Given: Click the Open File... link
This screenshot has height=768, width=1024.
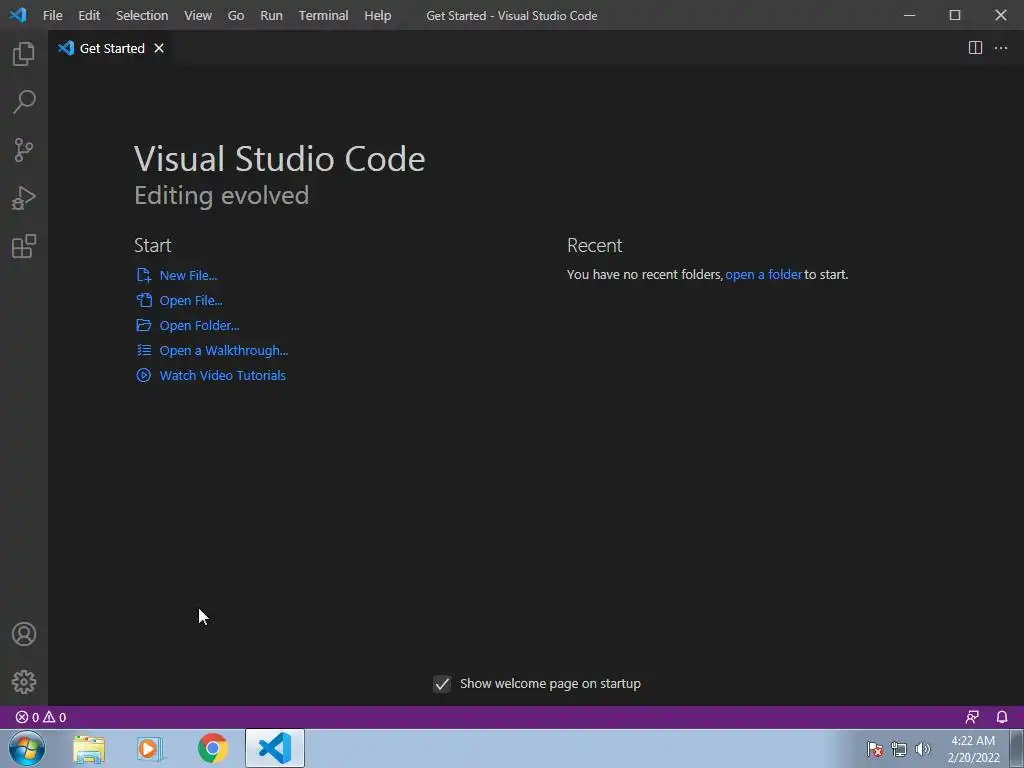Looking at the screenshot, I should [x=191, y=300].
